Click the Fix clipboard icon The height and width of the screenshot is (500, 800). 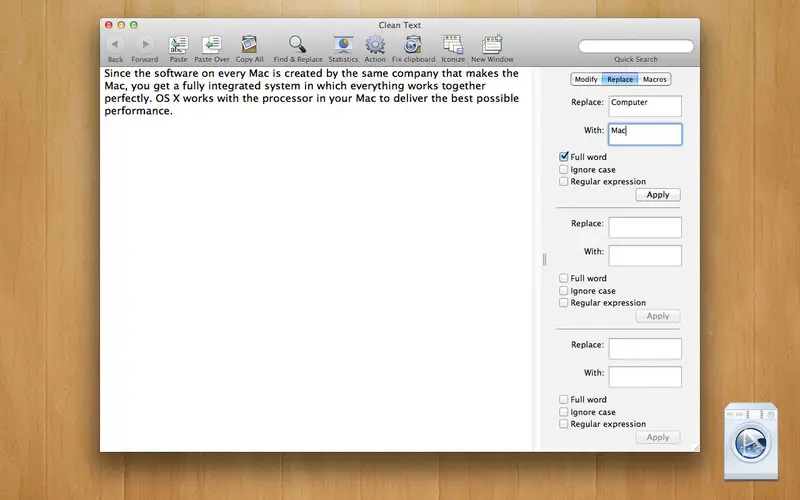tap(413, 44)
